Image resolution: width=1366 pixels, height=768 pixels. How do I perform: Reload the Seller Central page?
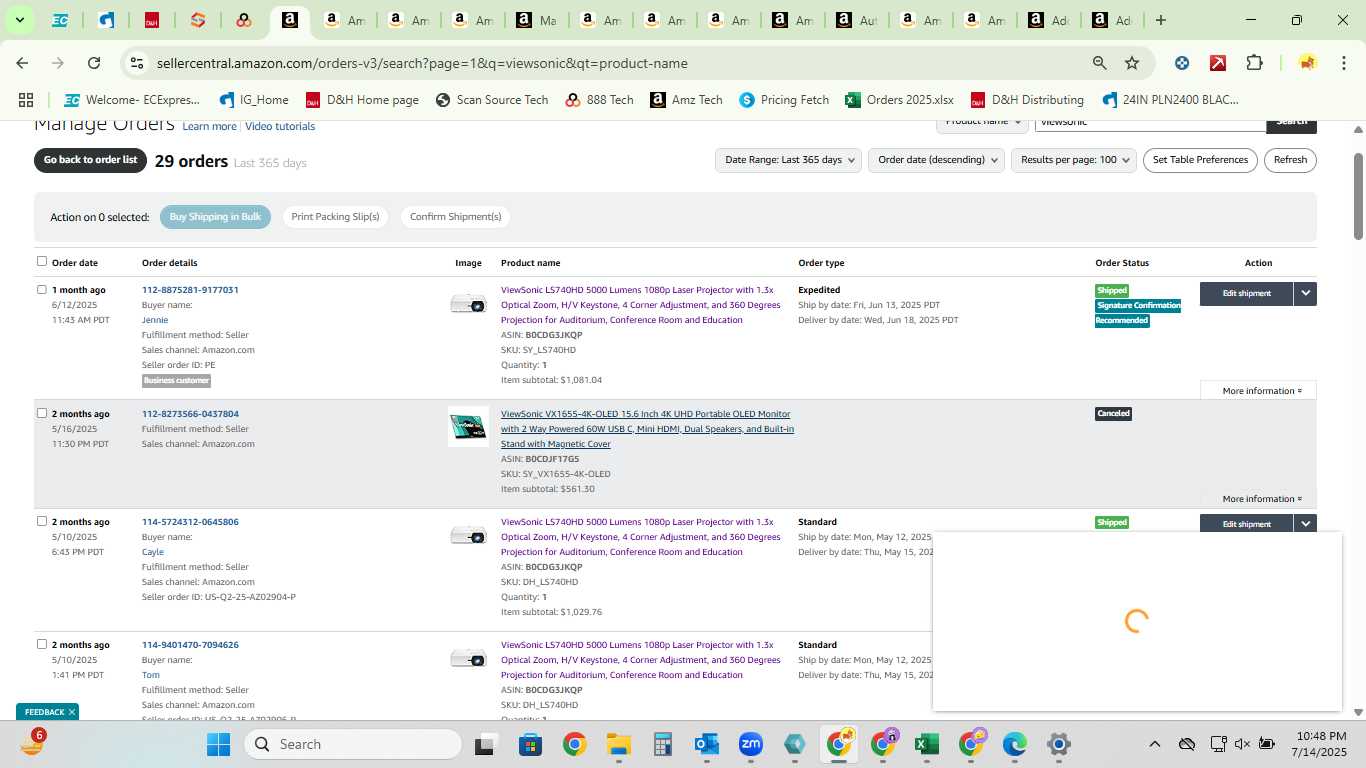94,63
